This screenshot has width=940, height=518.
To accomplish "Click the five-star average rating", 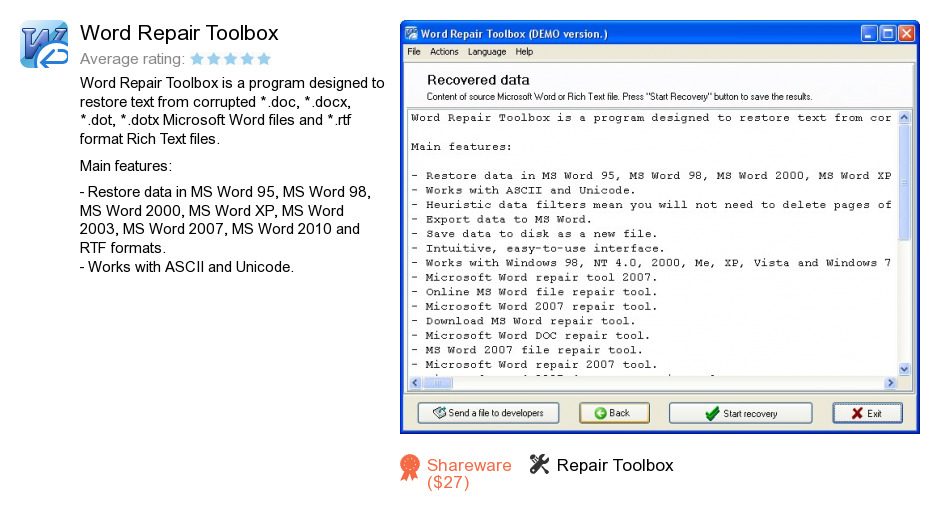I will (231, 59).
